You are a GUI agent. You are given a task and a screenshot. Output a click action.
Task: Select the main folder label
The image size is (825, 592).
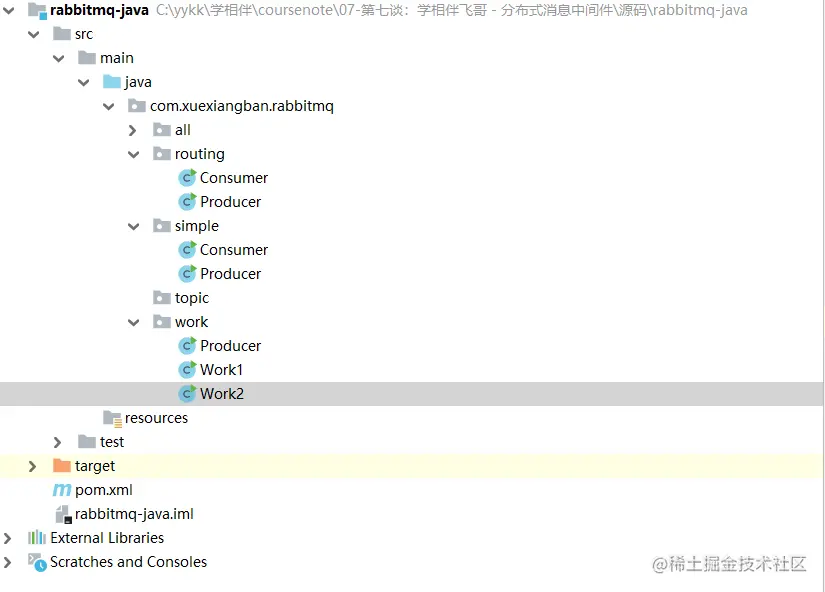coord(117,58)
